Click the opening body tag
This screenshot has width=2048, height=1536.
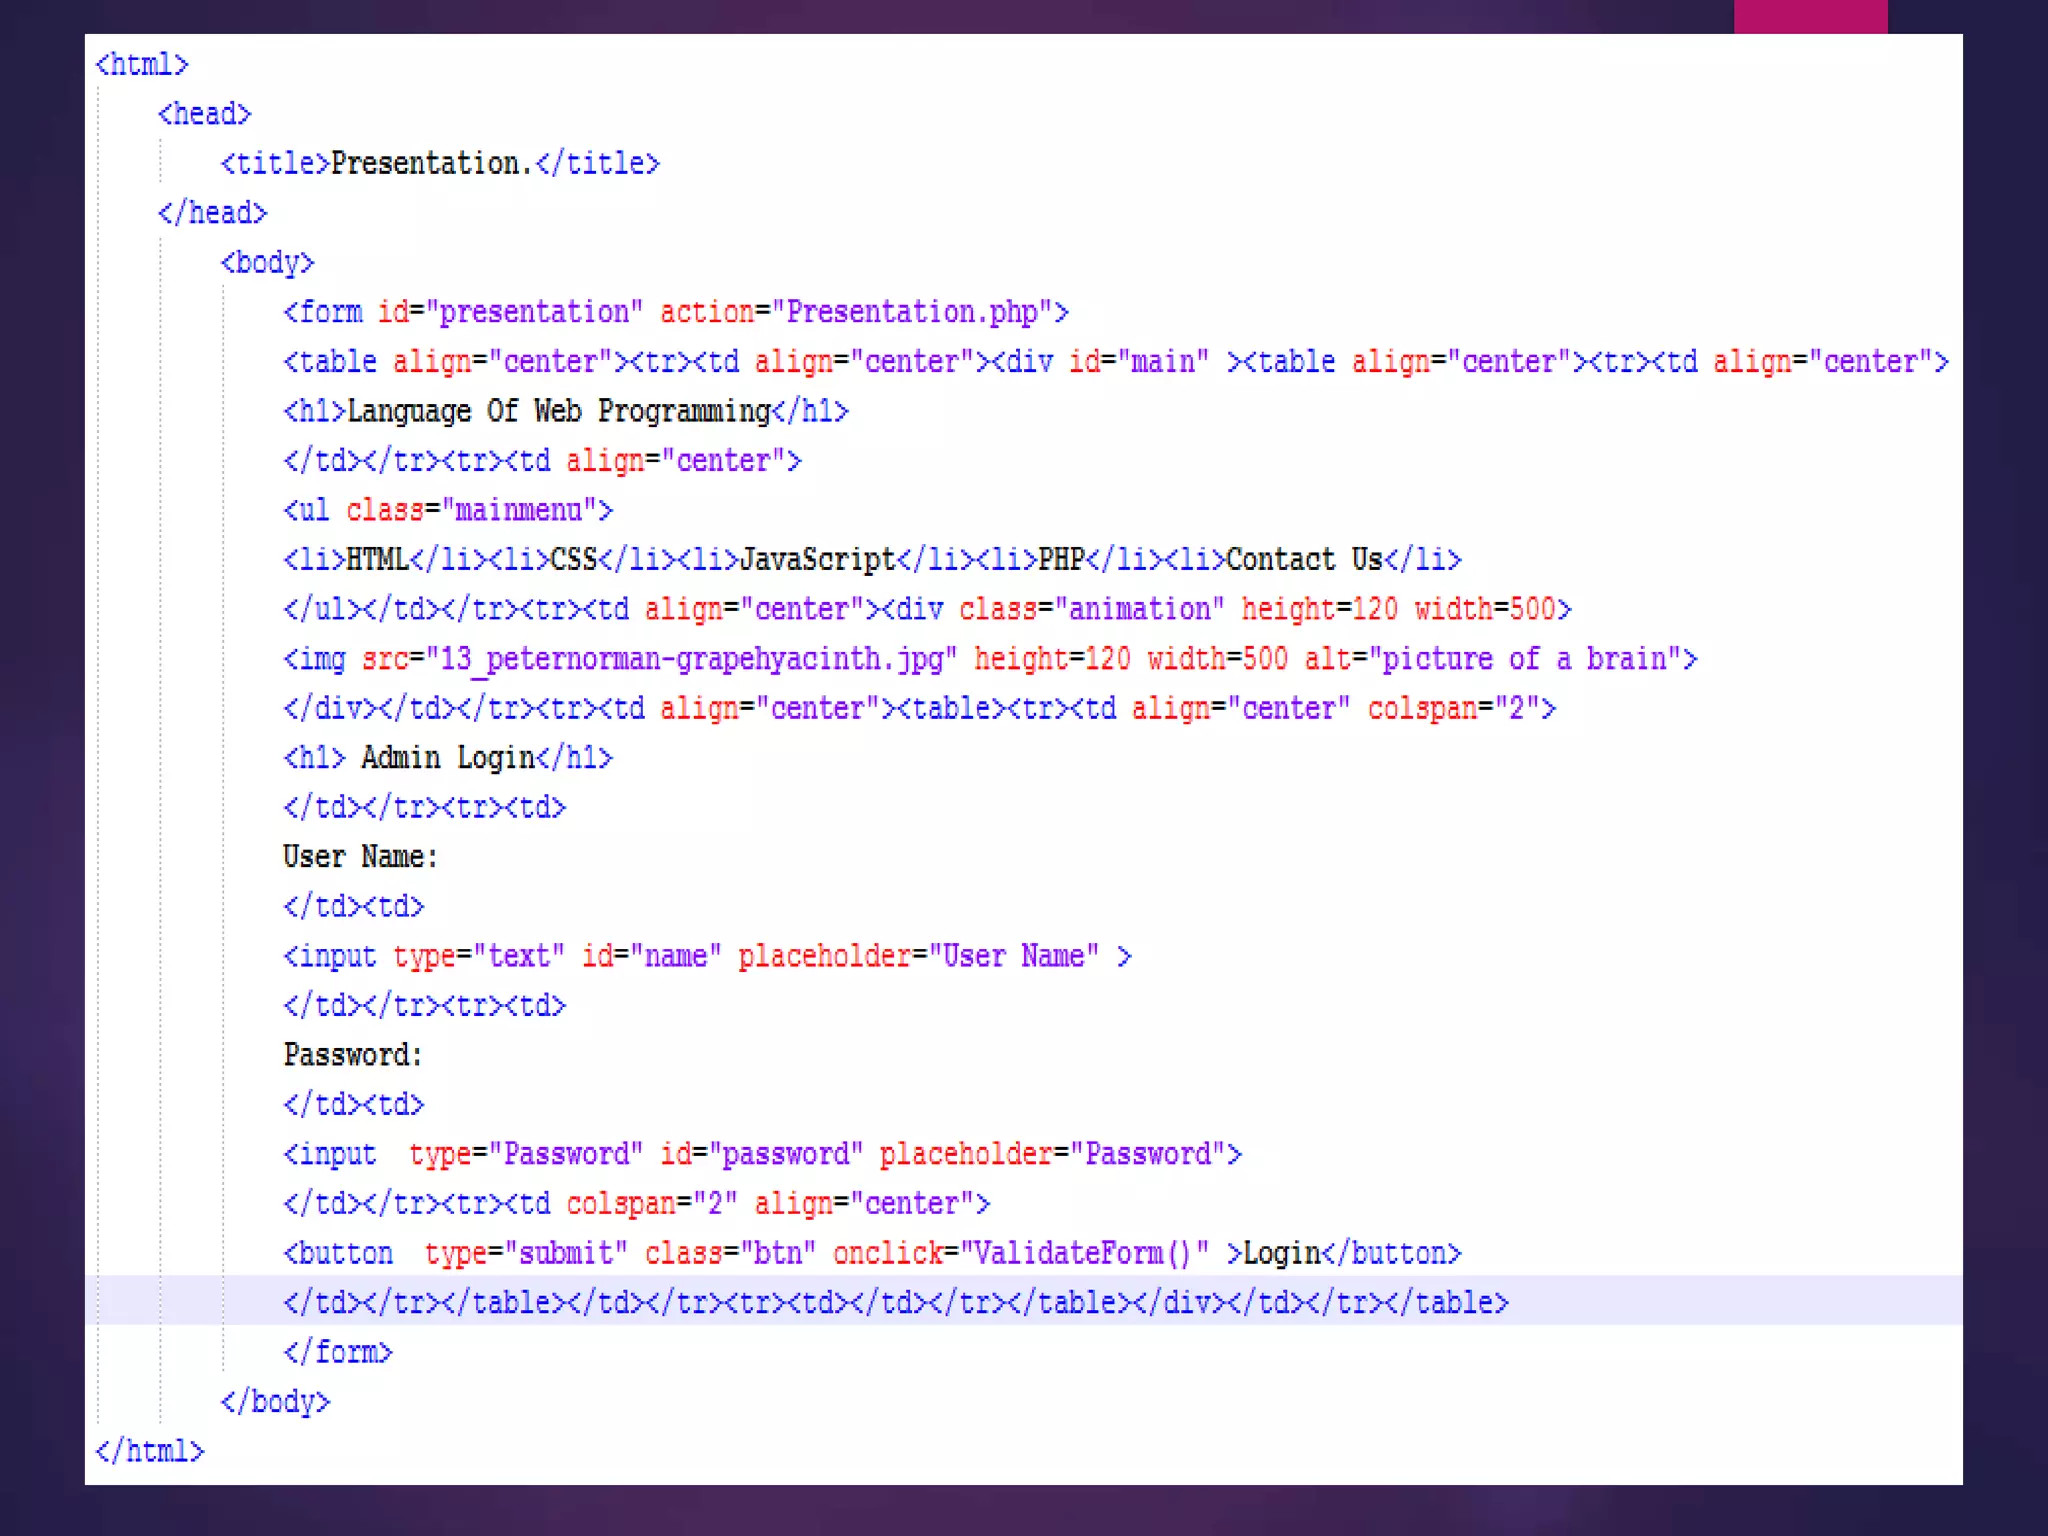(267, 263)
